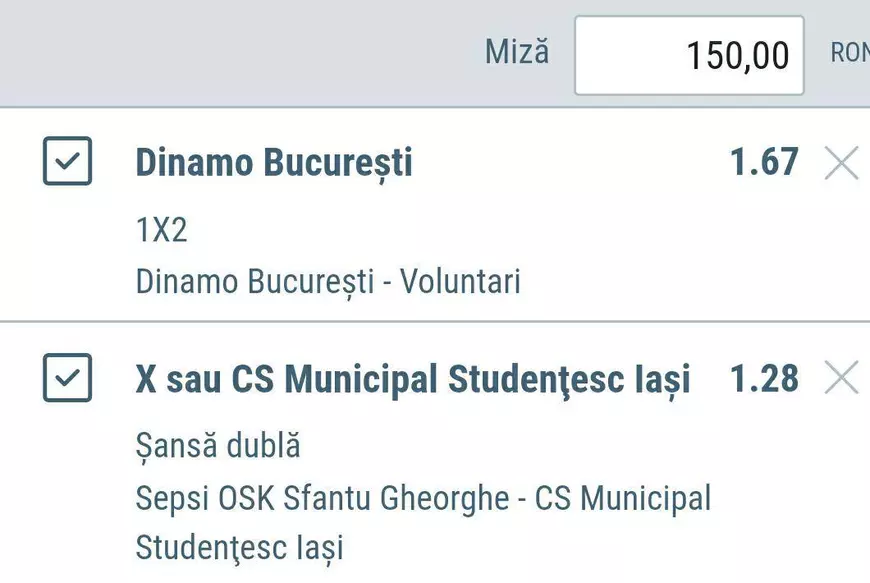The height and width of the screenshot is (583, 870).
Task: Open the Sepsi OSK Sfantu Gheorghe match page
Action: click(424, 498)
